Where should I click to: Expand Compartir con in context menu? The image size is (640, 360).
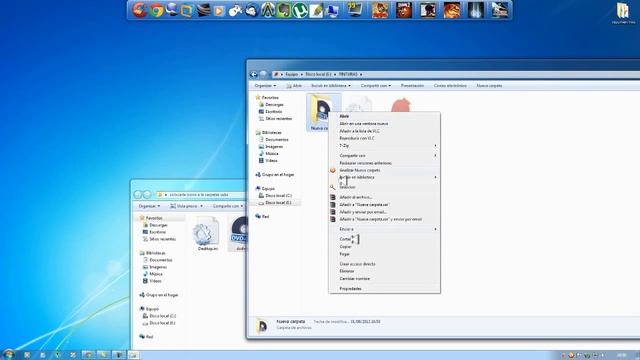(384, 156)
